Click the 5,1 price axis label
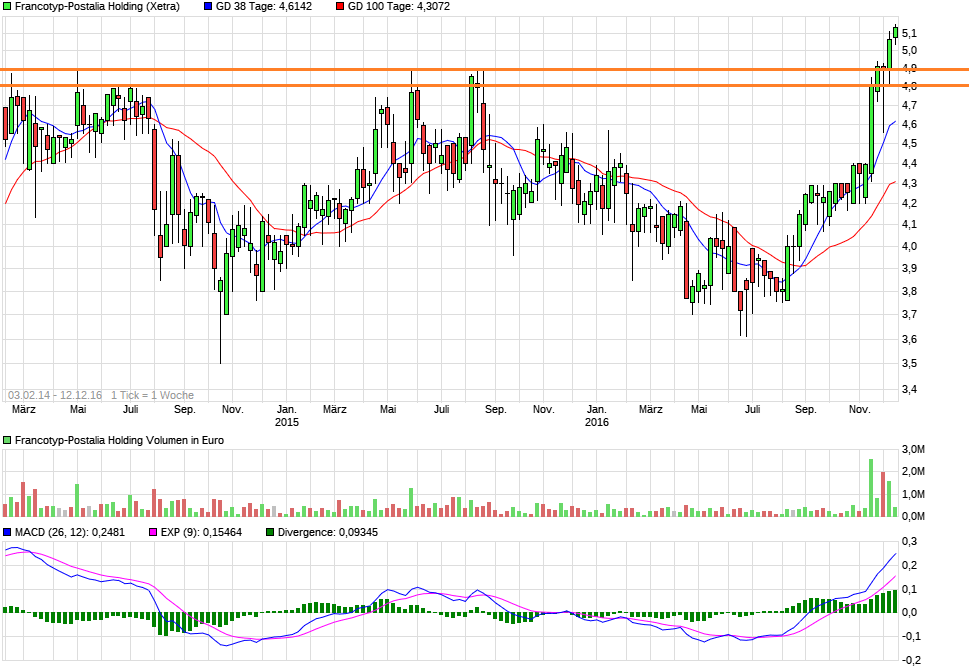This screenshot has width=969, height=670. [909, 33]
